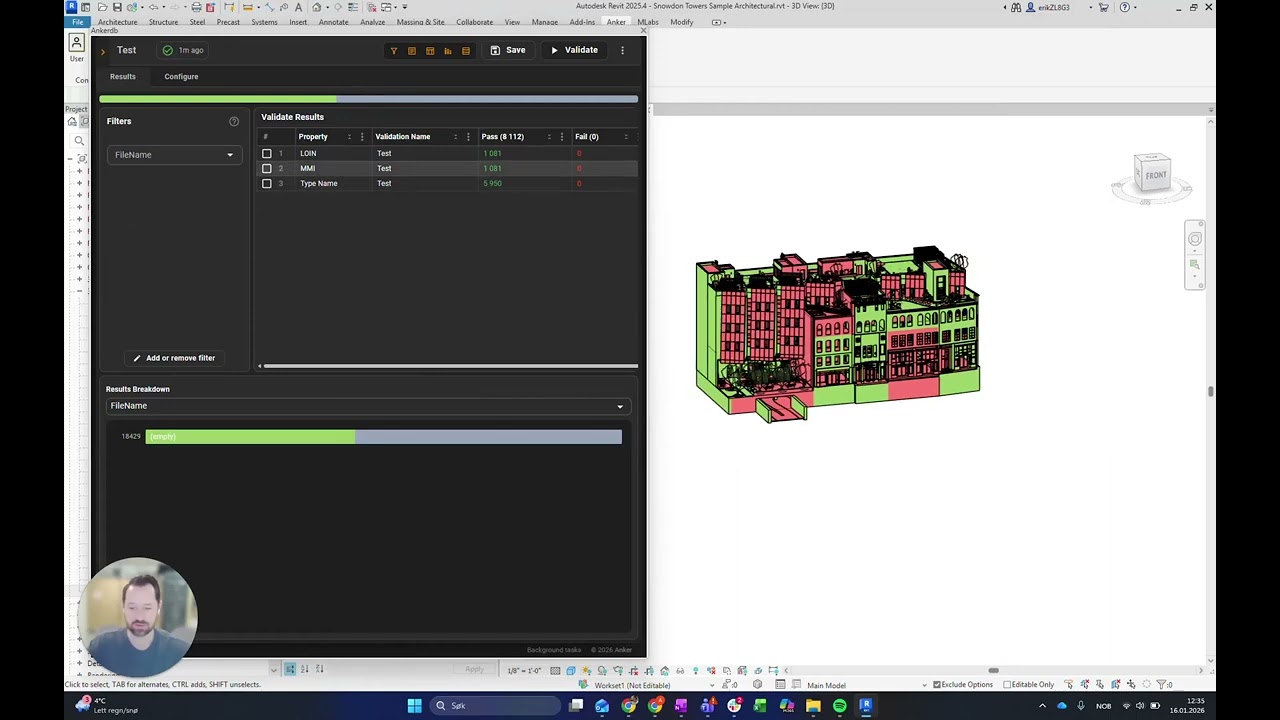Click the Apply button in properties palette
The image size is (1280, 720).
coord(474,669)
